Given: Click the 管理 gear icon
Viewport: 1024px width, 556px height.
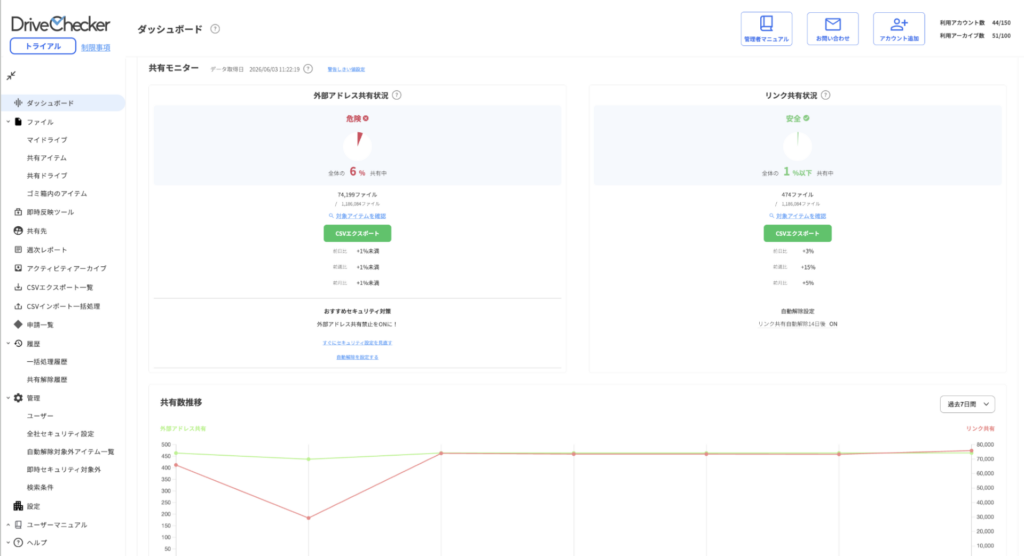Looking at the screenshot, I should tap(18, 397).
